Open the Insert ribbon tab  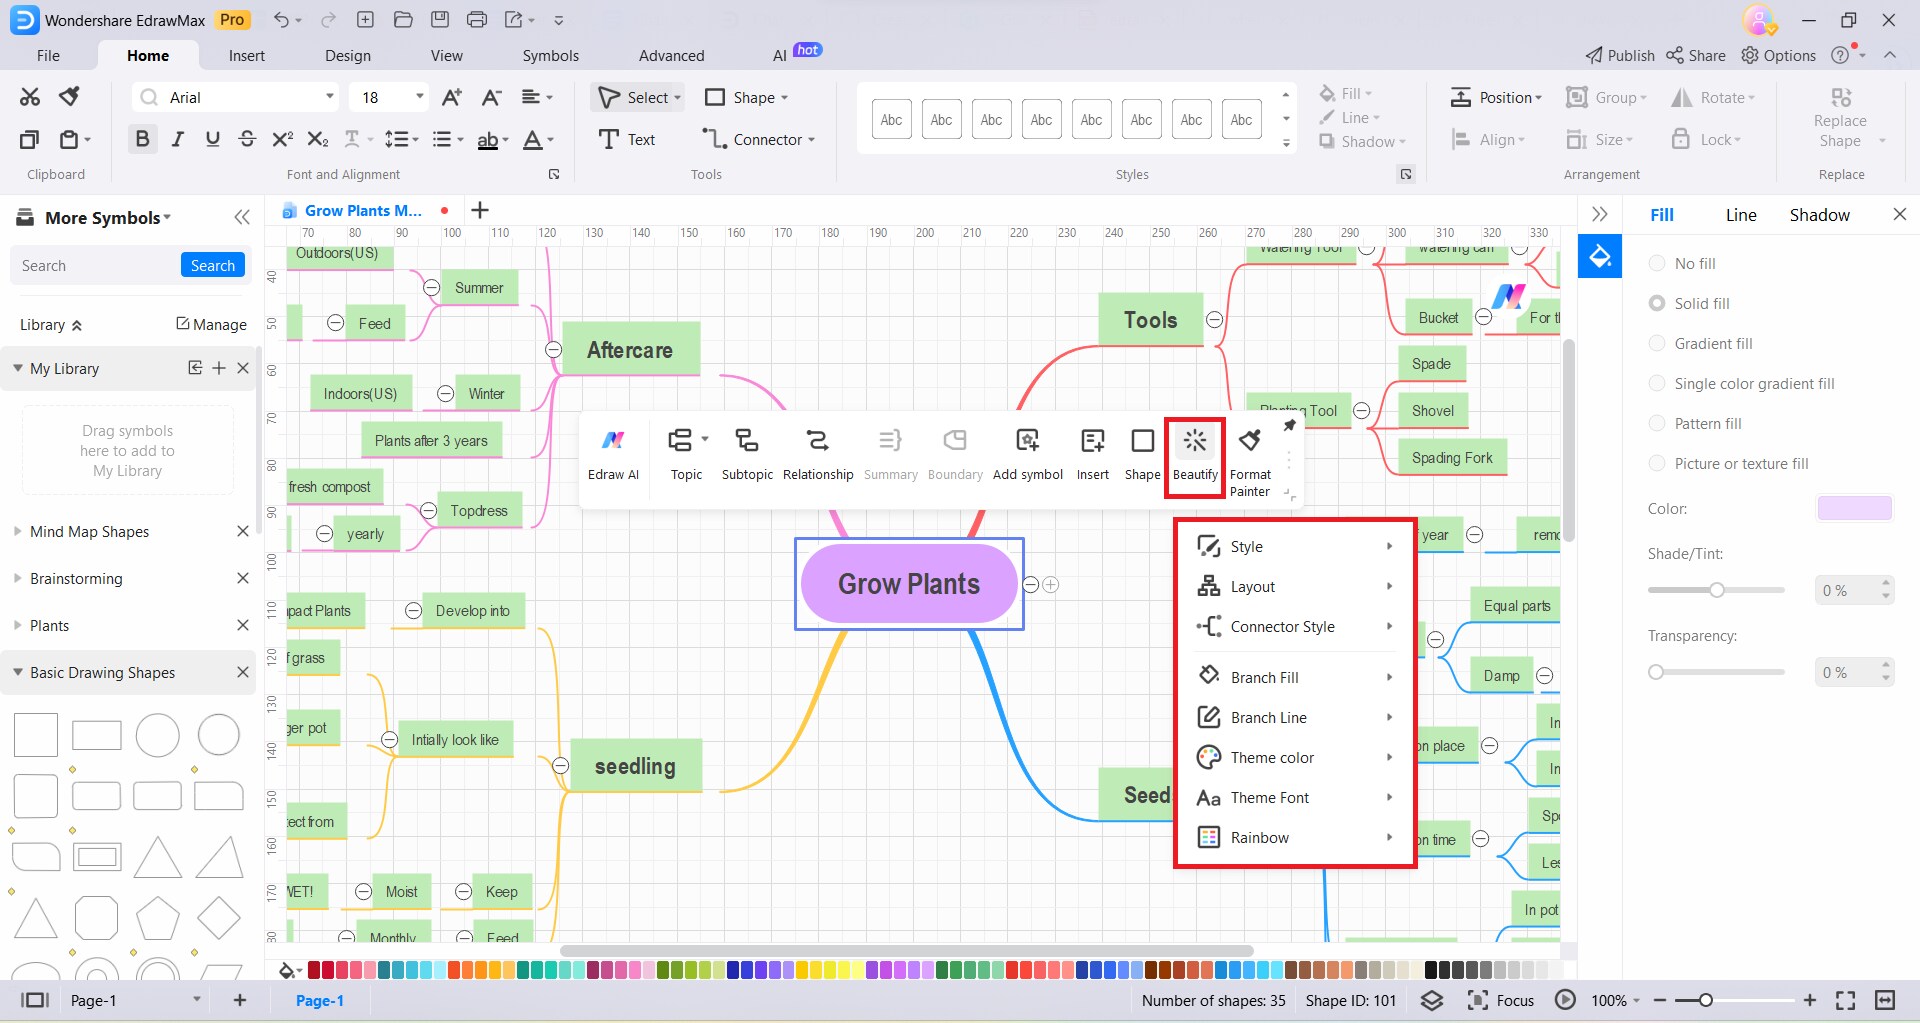tap(247, 56)
